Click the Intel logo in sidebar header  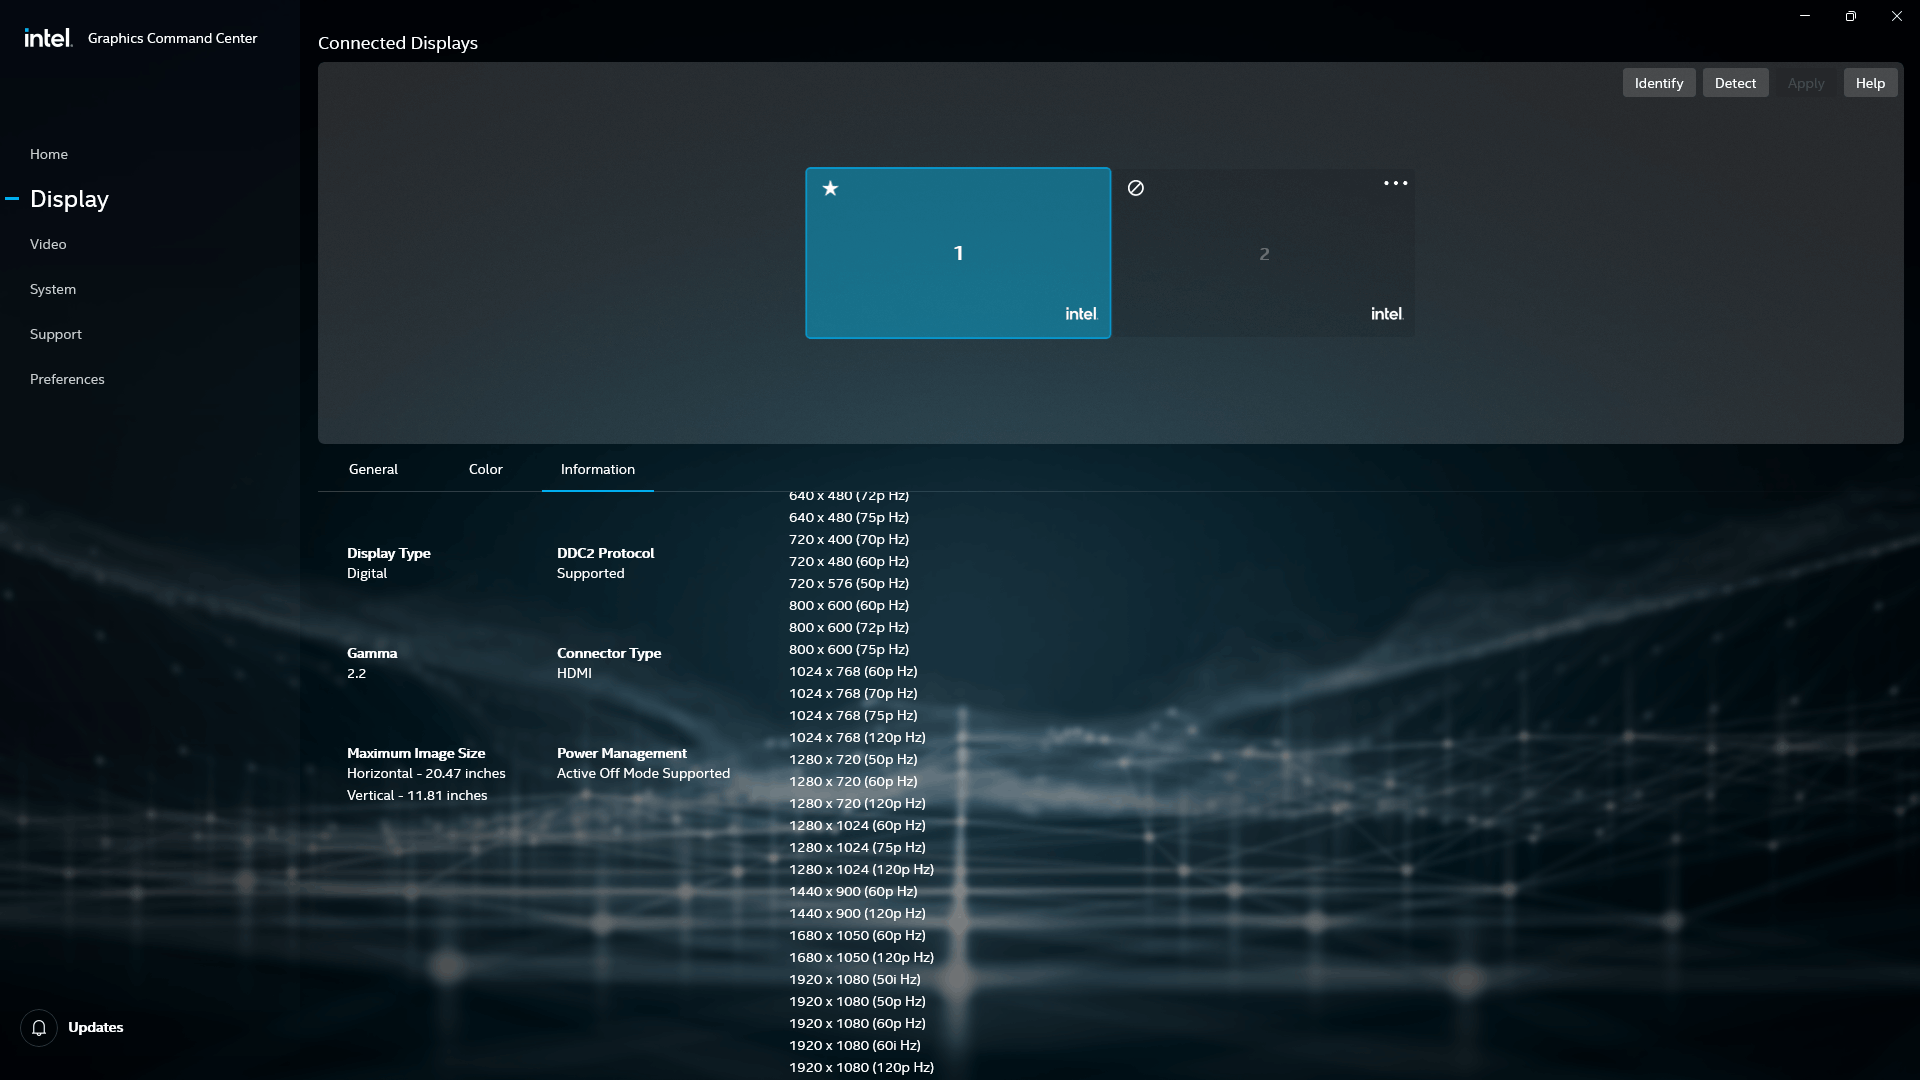point(48,38)
